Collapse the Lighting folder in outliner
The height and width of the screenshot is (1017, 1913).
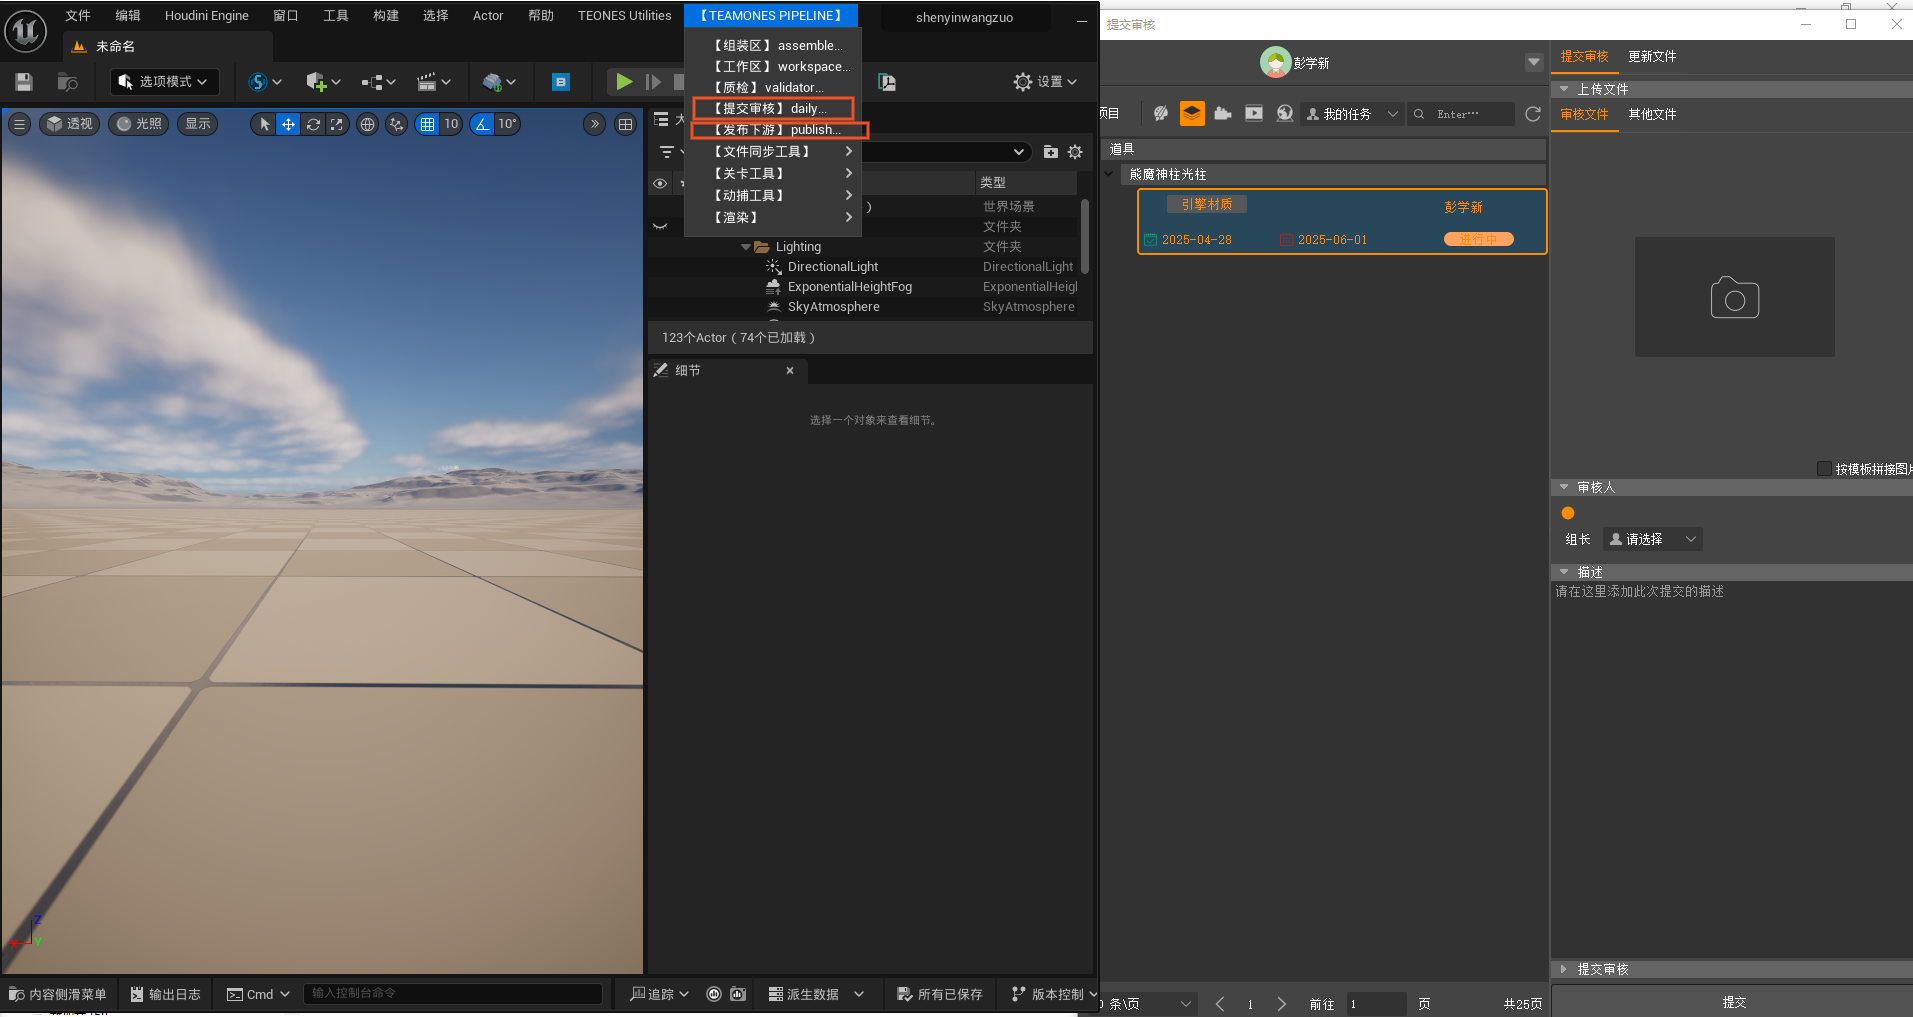(746, 247)
